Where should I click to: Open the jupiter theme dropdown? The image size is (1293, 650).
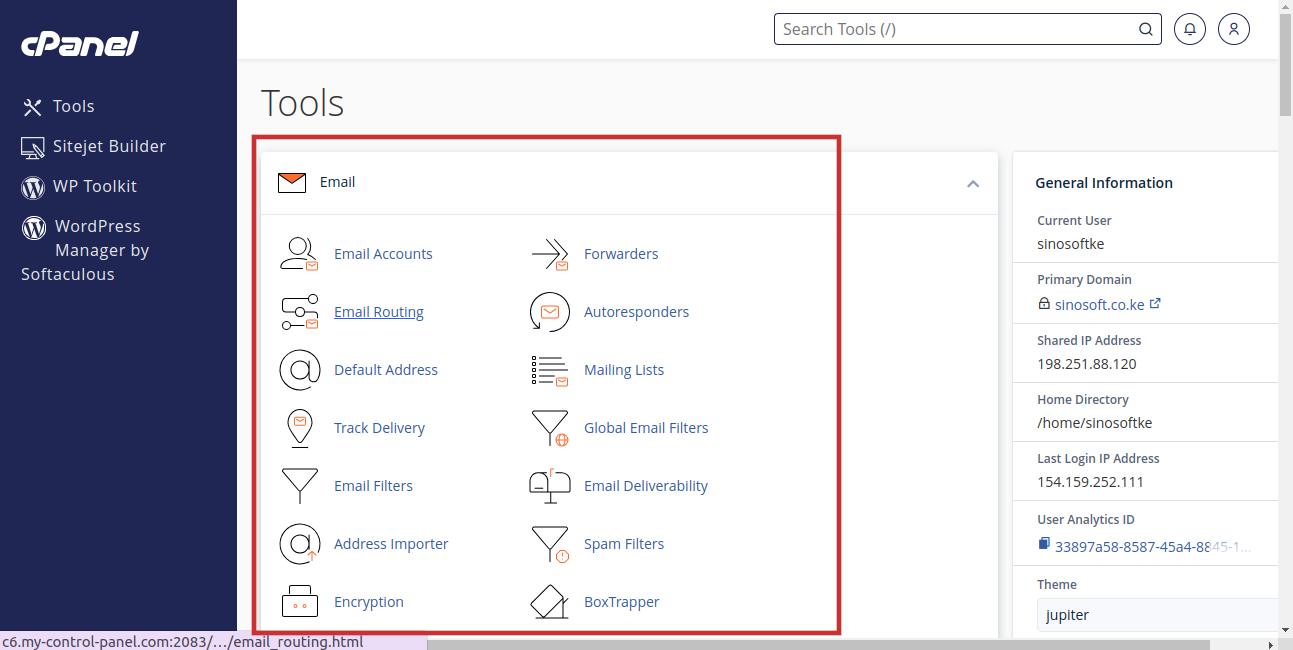(1157, 615)
